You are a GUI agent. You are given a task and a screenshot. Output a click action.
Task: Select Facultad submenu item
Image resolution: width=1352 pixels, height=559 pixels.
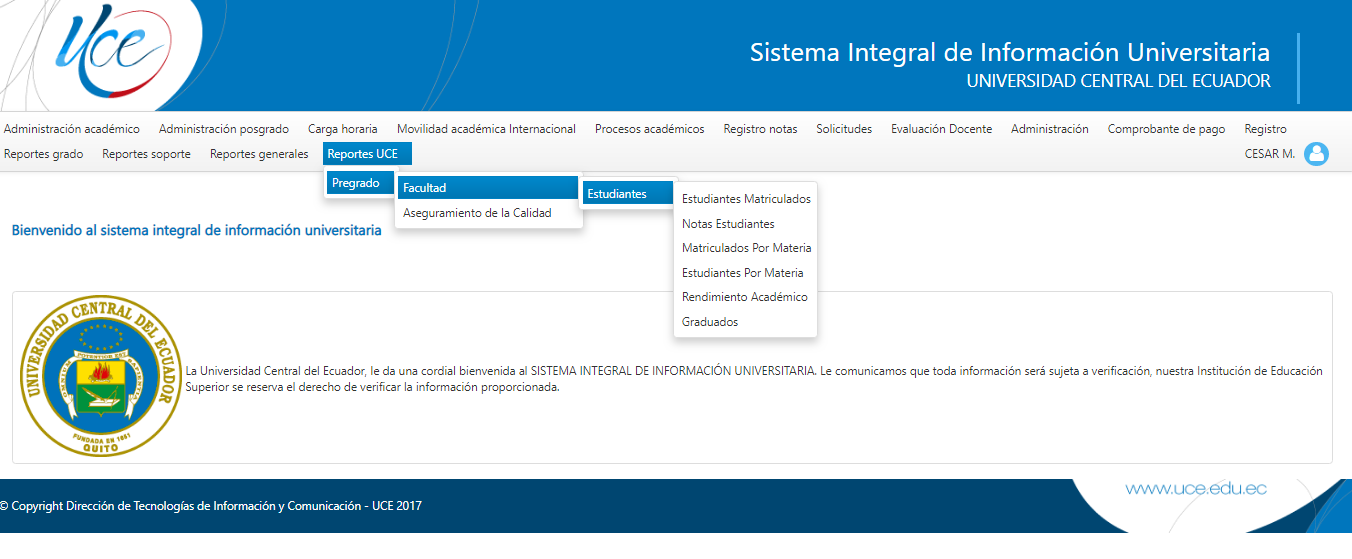pos(488,188)
